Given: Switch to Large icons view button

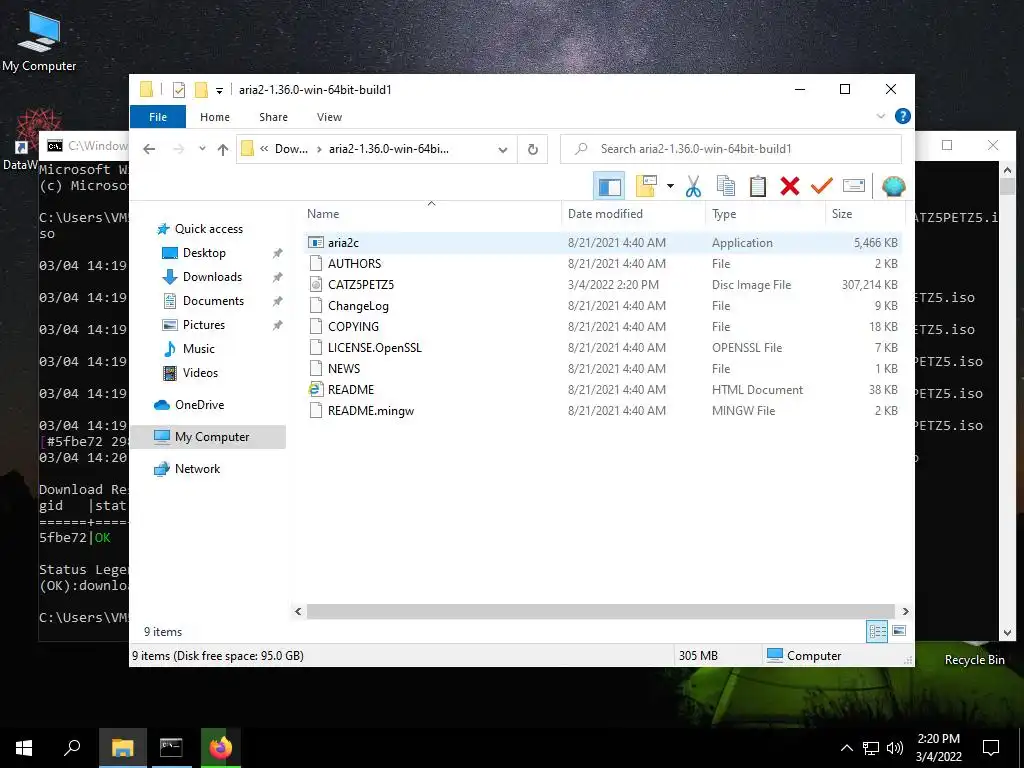Looking at the screenshot, I should click(x=899, y=631).
